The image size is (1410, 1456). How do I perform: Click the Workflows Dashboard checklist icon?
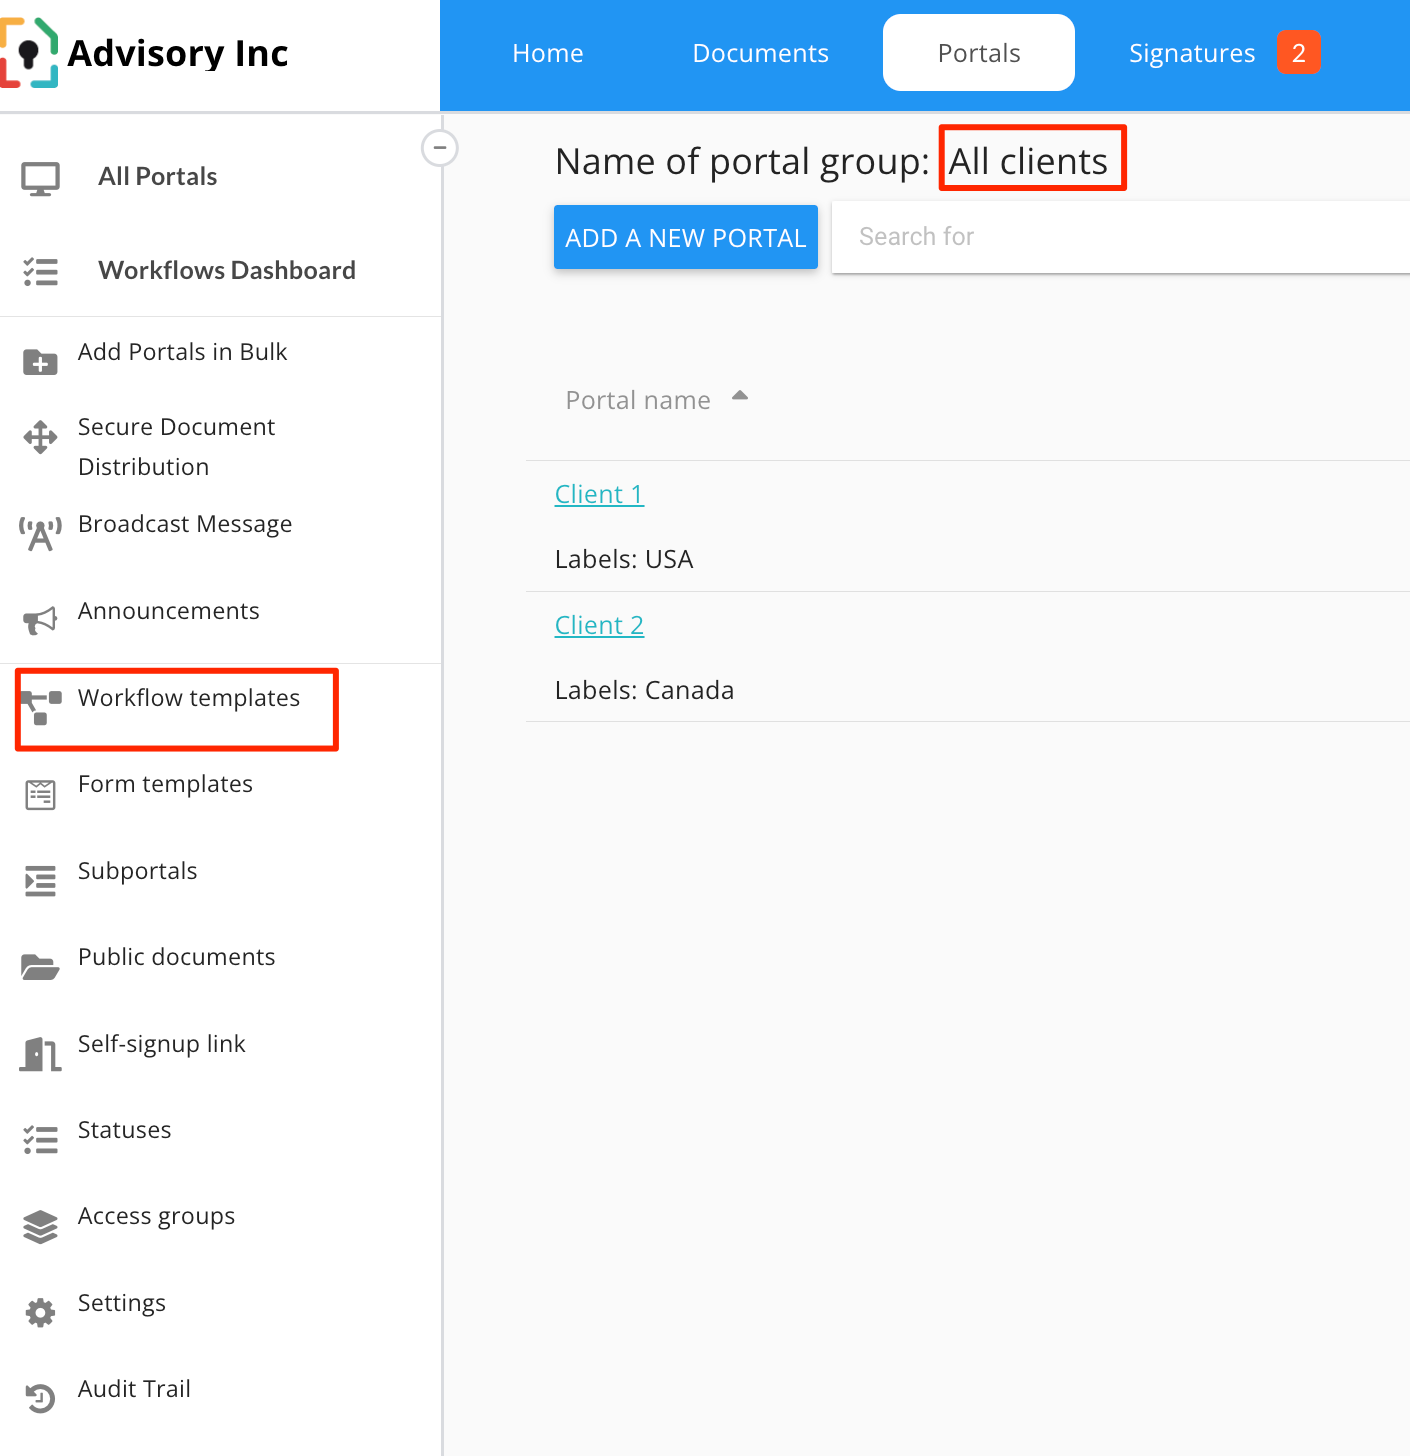[x=40, y=271]
